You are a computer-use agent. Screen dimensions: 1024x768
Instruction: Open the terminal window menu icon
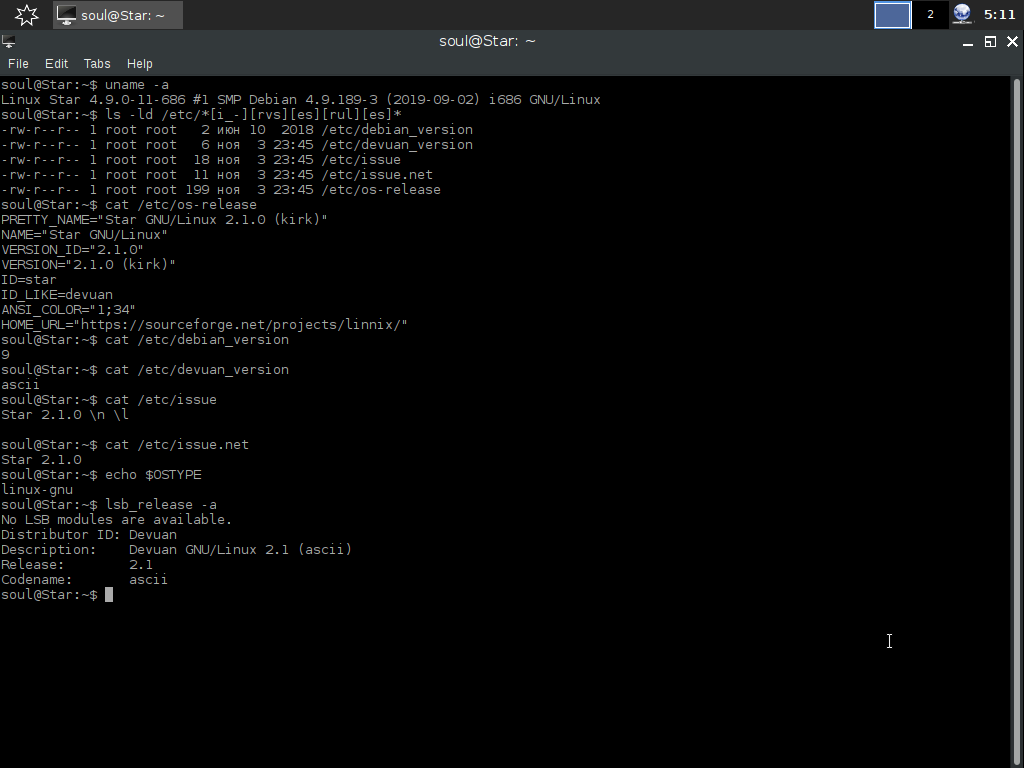pos(9,42)
